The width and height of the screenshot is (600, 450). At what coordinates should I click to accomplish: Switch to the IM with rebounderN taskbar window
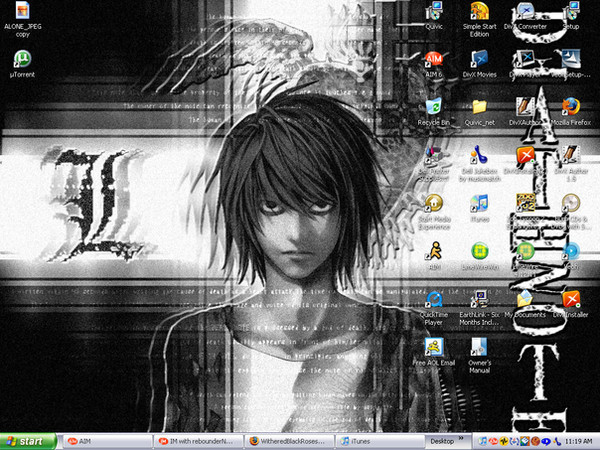coord(197,442)
